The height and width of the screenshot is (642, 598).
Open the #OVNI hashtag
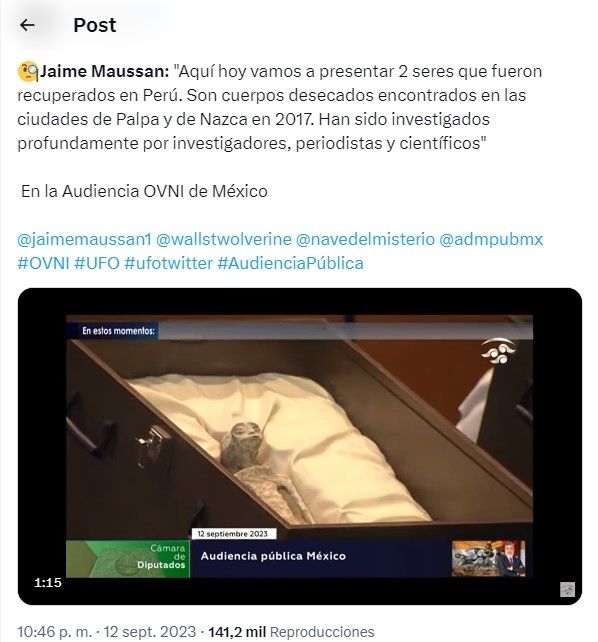click(x=43, y=263)
